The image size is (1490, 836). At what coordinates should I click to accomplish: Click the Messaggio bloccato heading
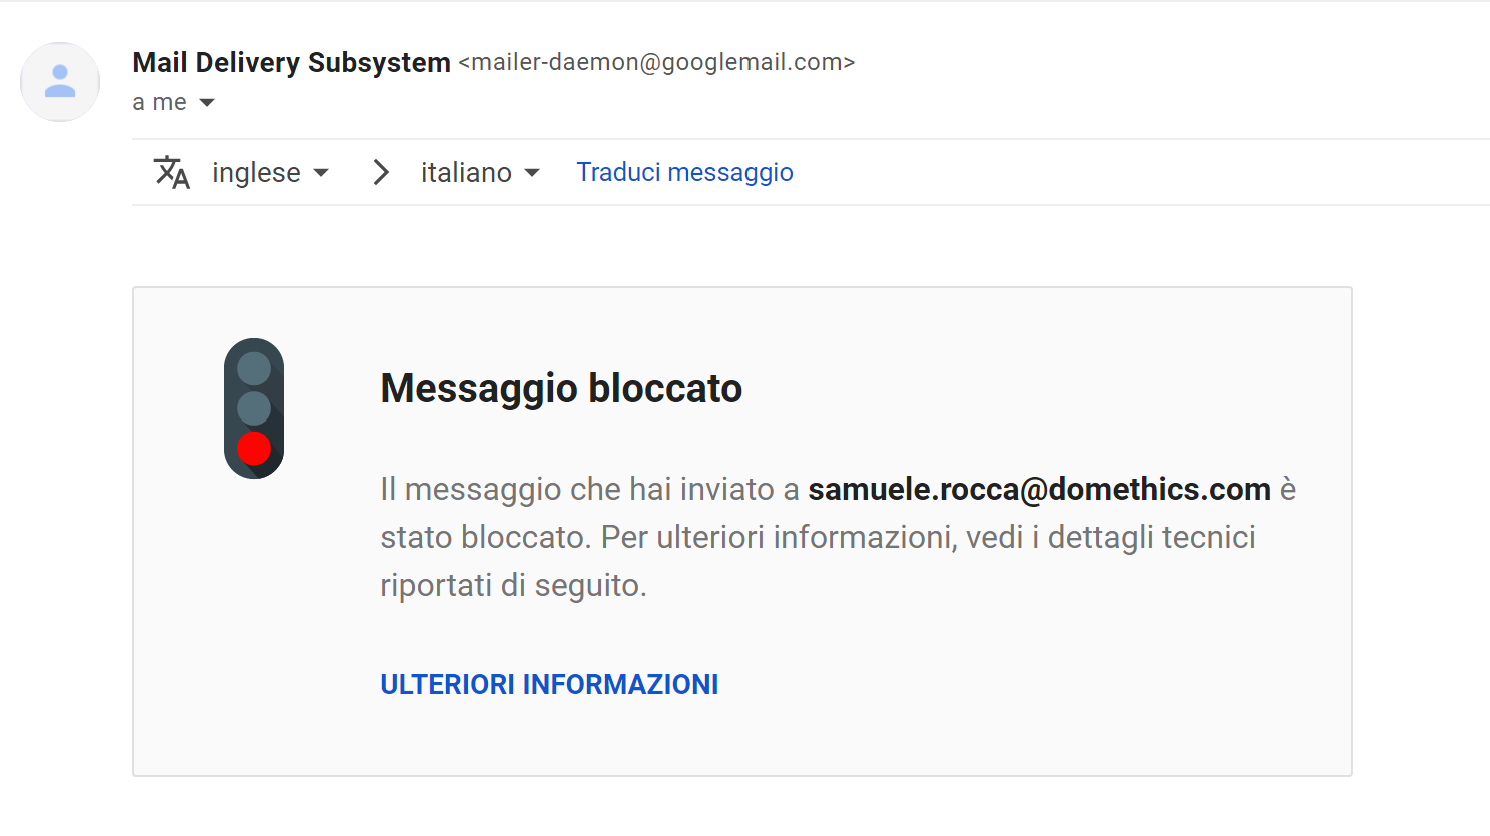561,388
